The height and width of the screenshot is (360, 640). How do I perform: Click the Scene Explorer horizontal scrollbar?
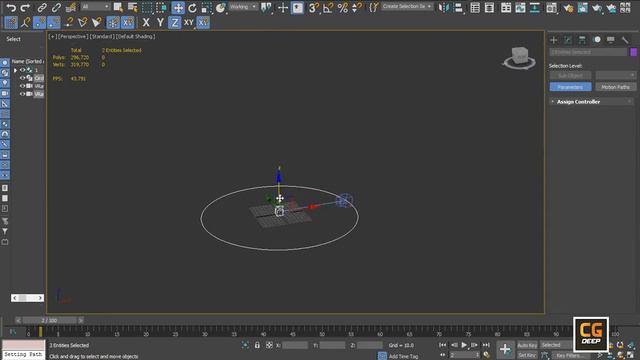(x=27, y=298)
